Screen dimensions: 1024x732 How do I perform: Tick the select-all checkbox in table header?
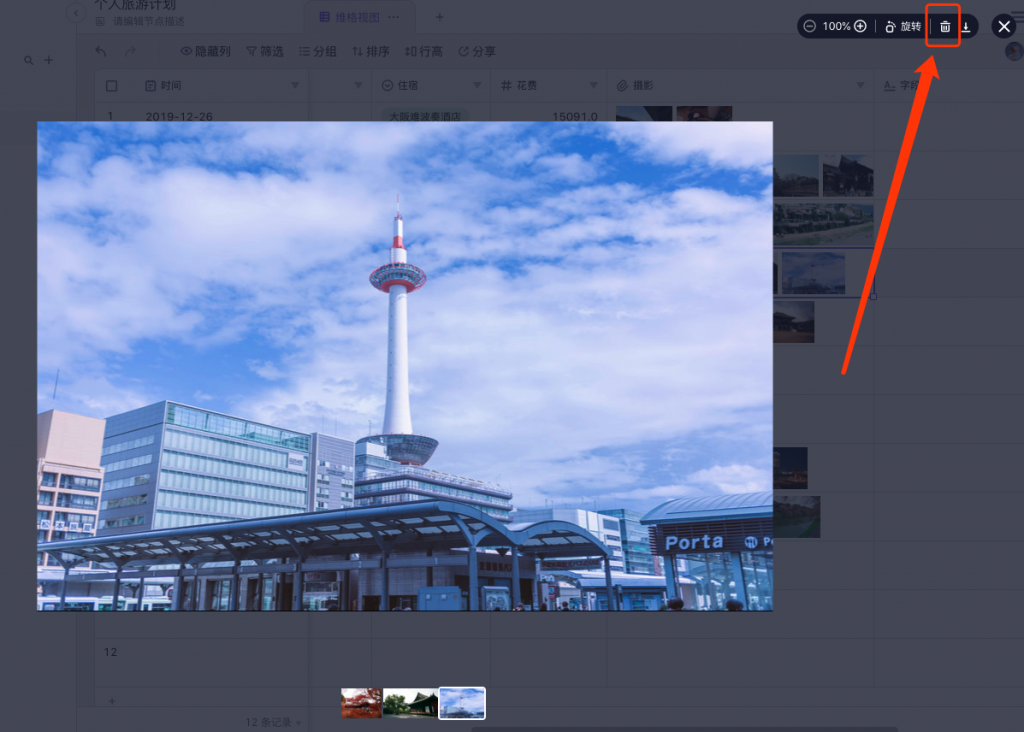[112, 86]
